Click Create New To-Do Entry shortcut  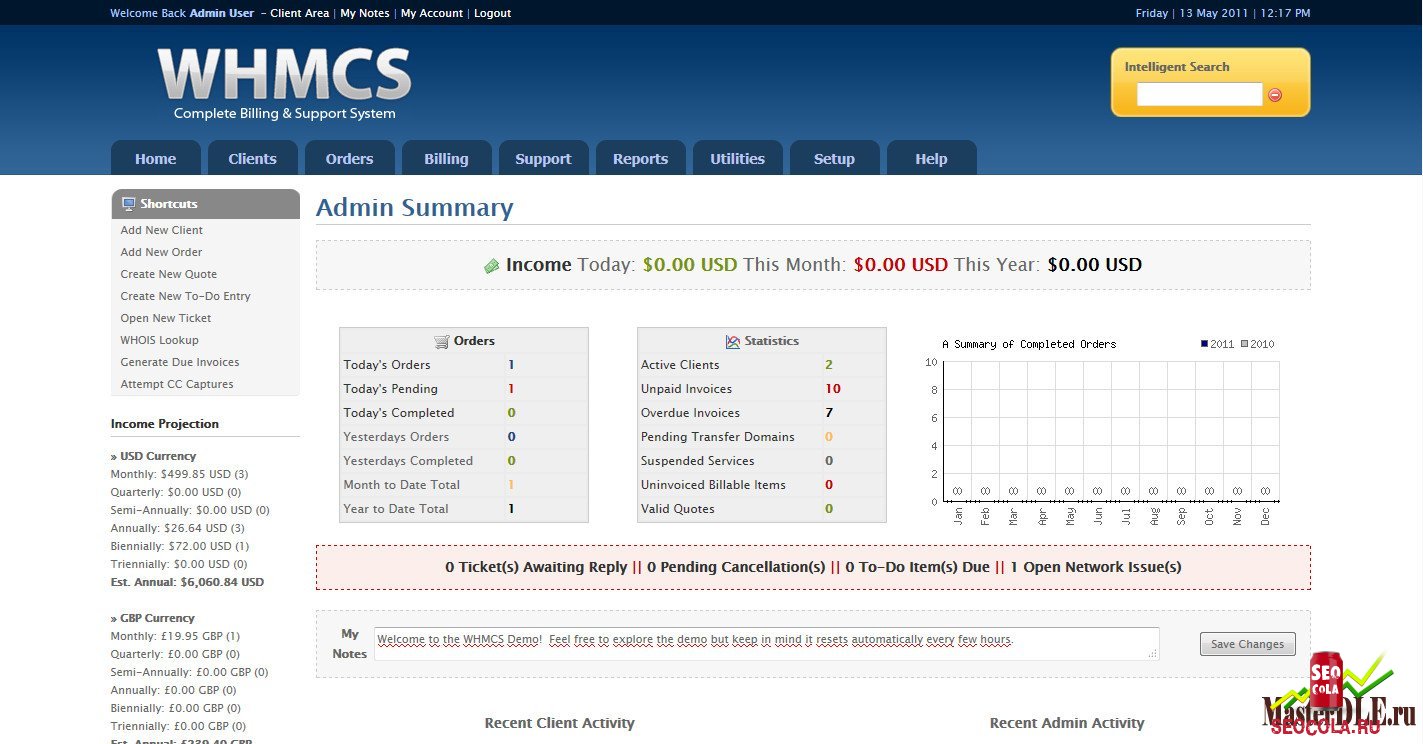pos(185,296)
